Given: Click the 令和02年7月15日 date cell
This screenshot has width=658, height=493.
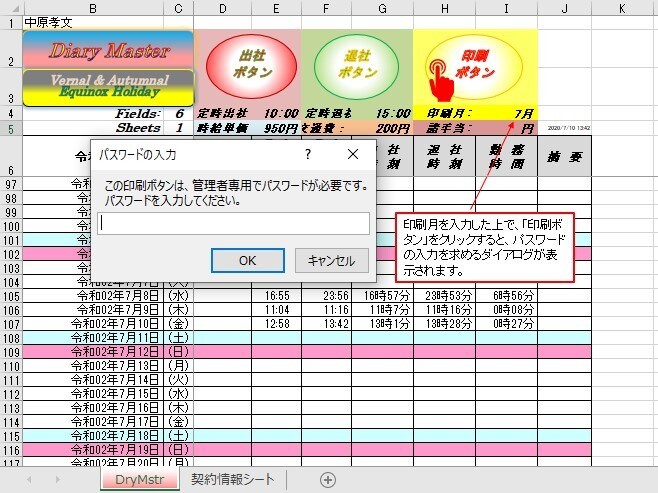Looking at the screenshot, I should point(93,394).
